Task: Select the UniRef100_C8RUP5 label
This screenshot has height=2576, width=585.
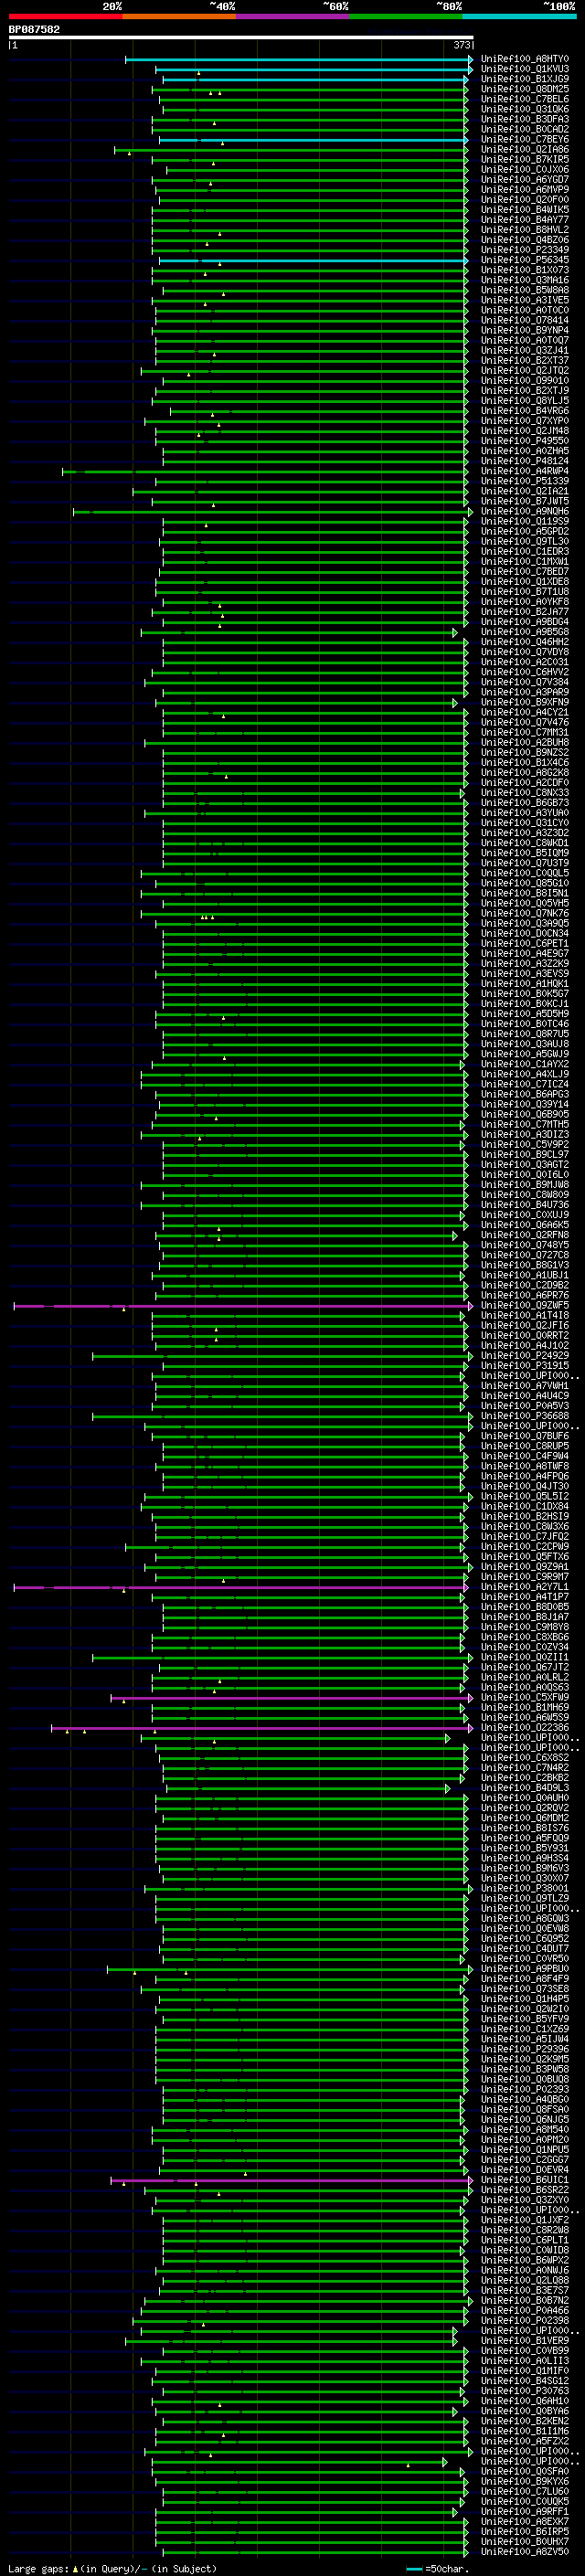Action: pos(525,1447)
